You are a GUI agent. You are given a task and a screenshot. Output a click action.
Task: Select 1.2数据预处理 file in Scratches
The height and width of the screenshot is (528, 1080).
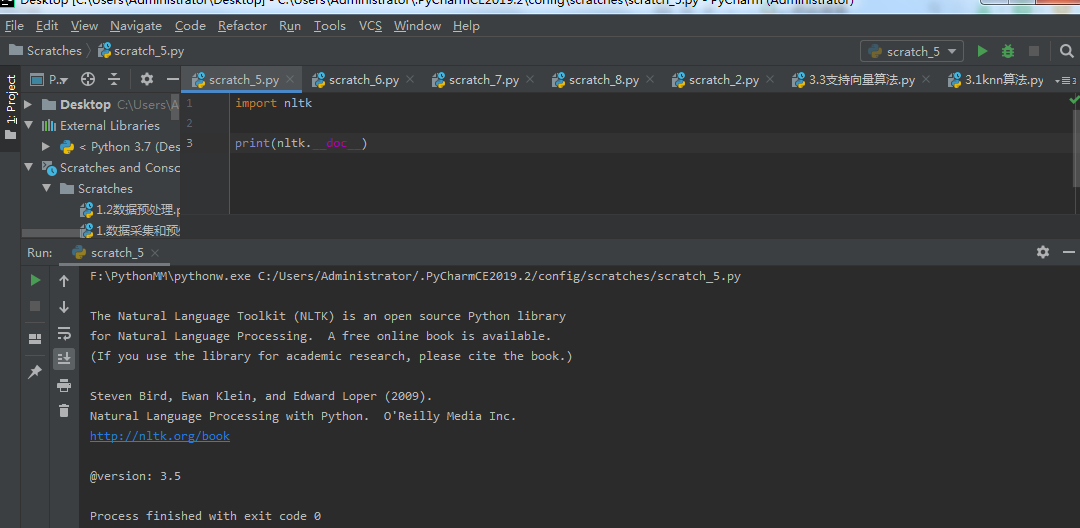point(130,209)
